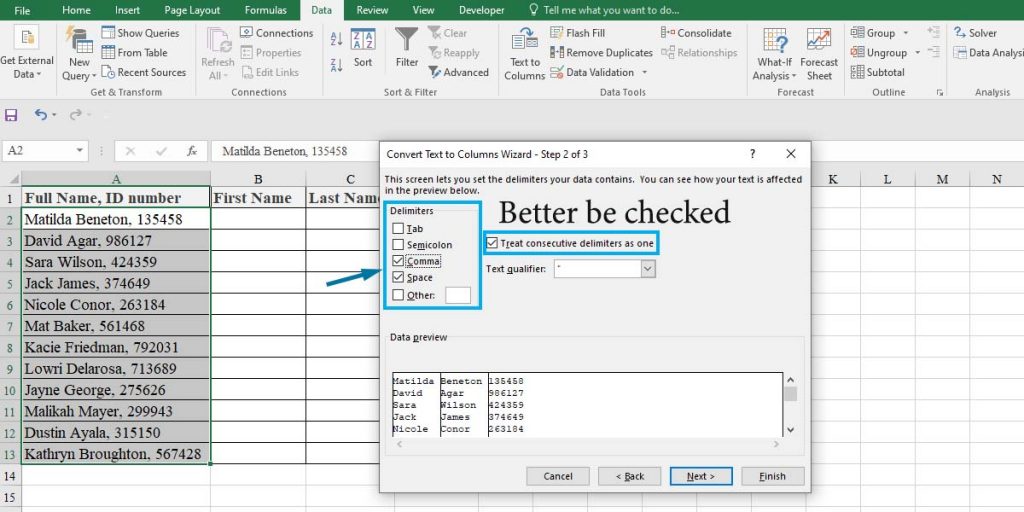Launch the Solver add-in
1024x512 pixels.
click(975, 33)
